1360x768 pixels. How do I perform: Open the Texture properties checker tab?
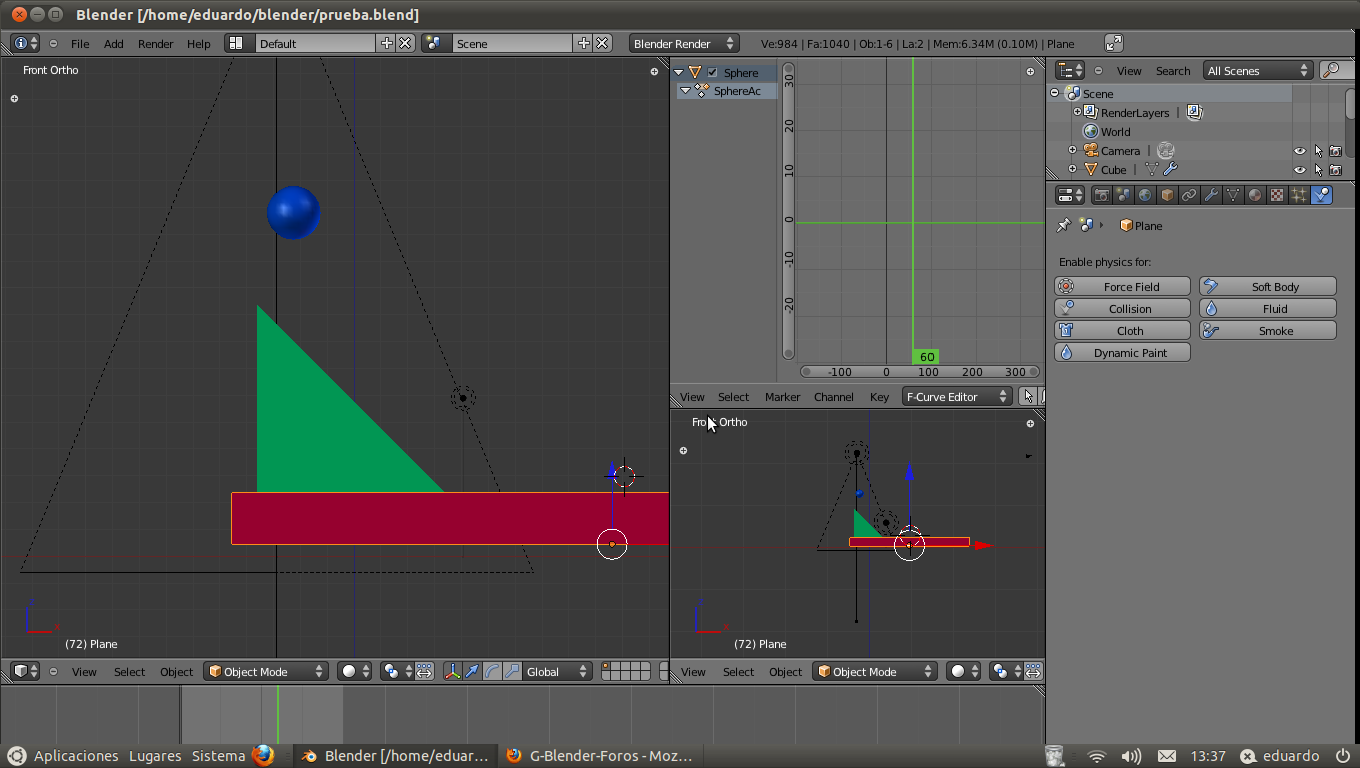point(1277,196)
